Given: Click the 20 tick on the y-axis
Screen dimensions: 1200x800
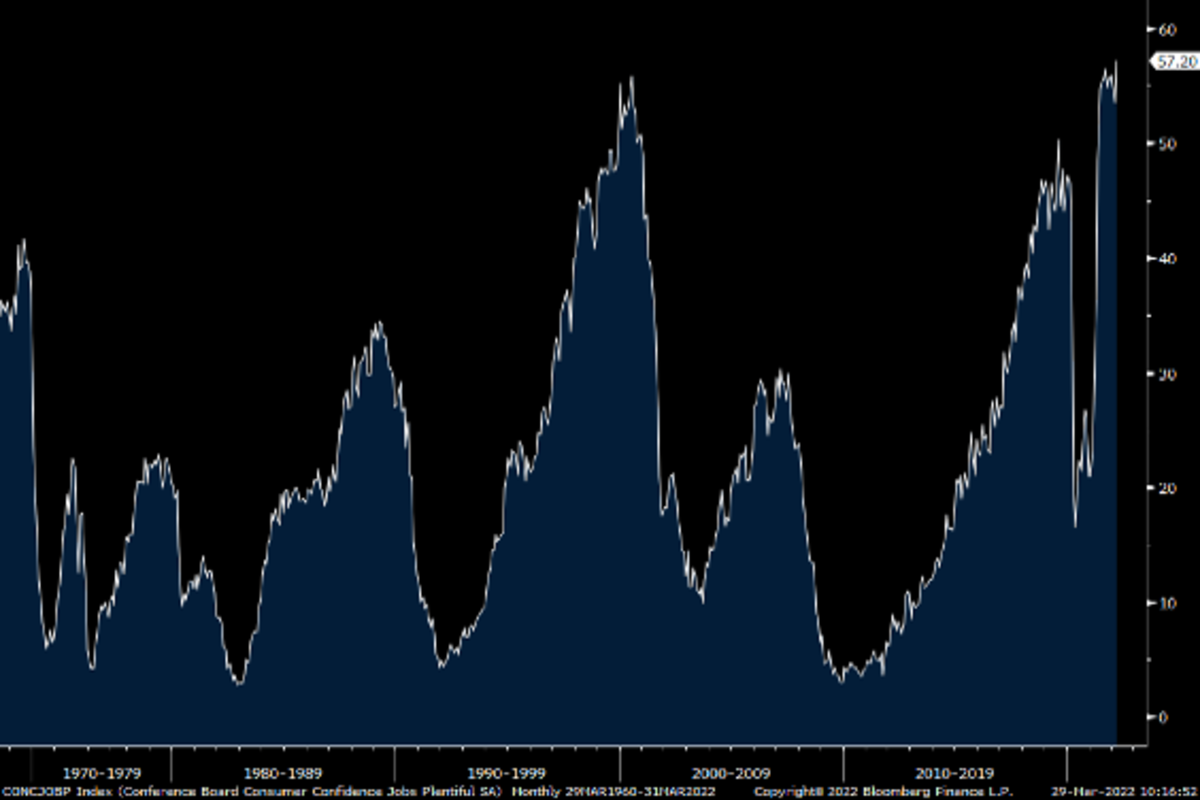Looking at the screenshot, I should (1167, 487).
